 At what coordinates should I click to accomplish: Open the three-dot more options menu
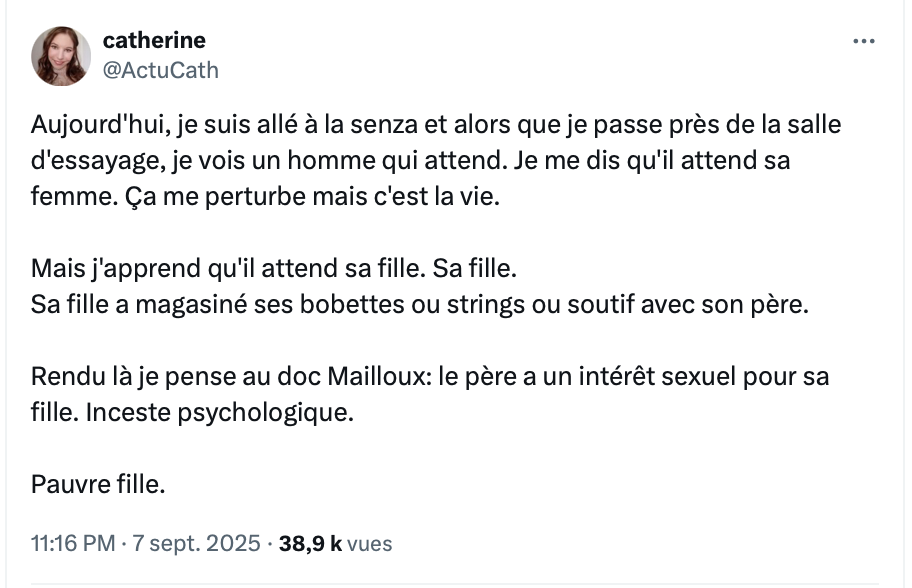click(x=864, y=41)
